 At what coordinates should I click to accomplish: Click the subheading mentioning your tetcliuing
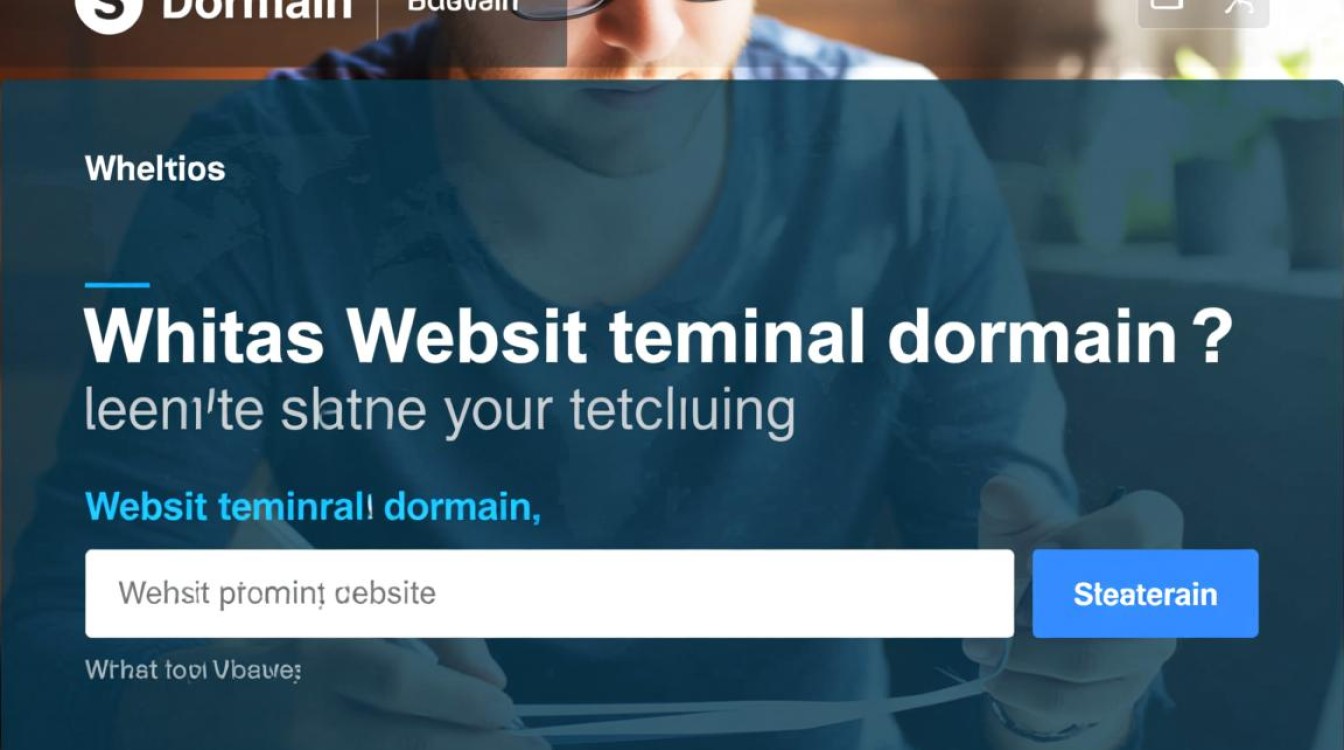(440, 412)
